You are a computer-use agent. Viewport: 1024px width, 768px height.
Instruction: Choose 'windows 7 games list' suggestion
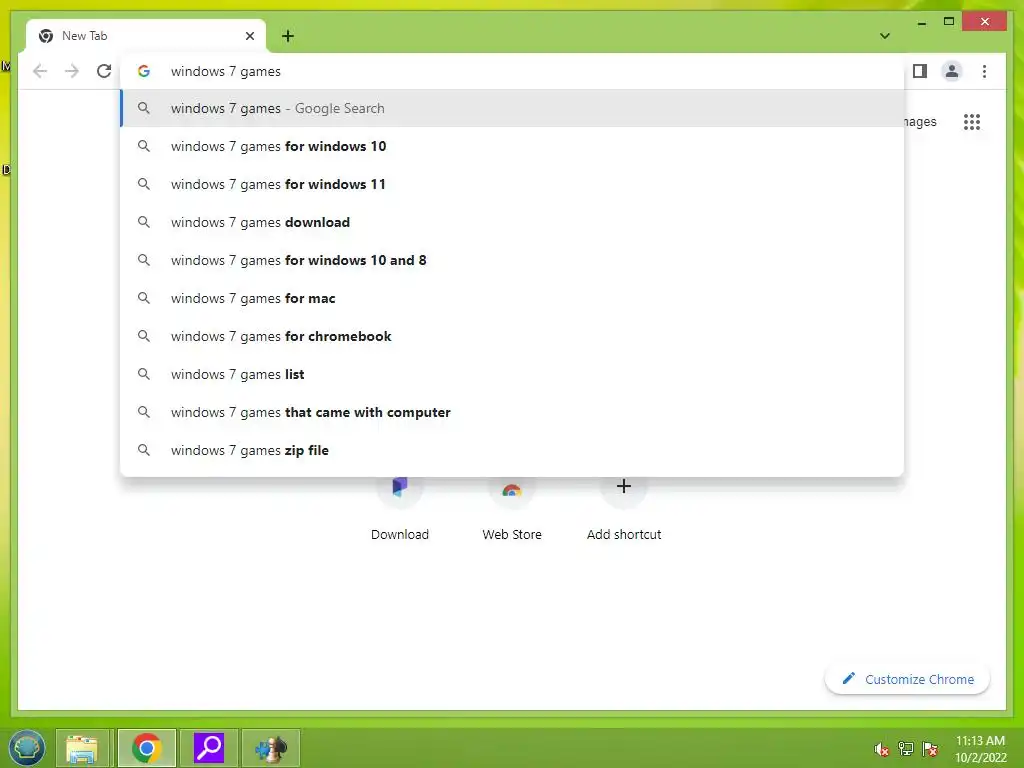(513, 374)
